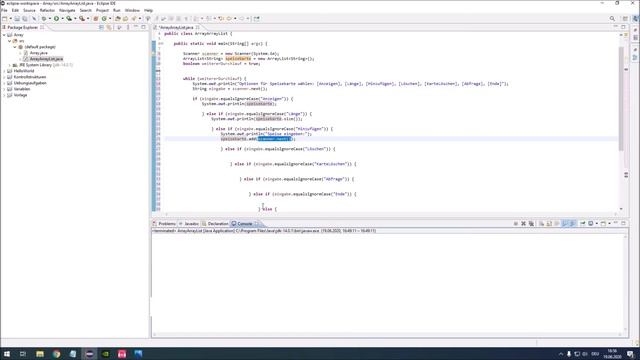
Task: Open the Refactor menu
Action: pos(47,10)
